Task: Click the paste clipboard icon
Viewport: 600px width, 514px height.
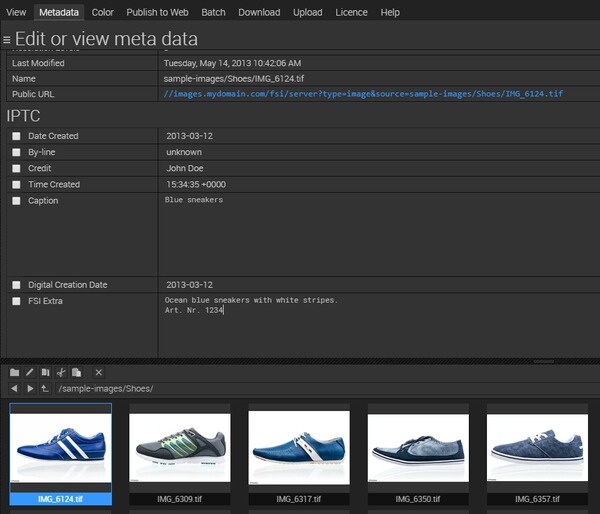Action: pos(76,372)
